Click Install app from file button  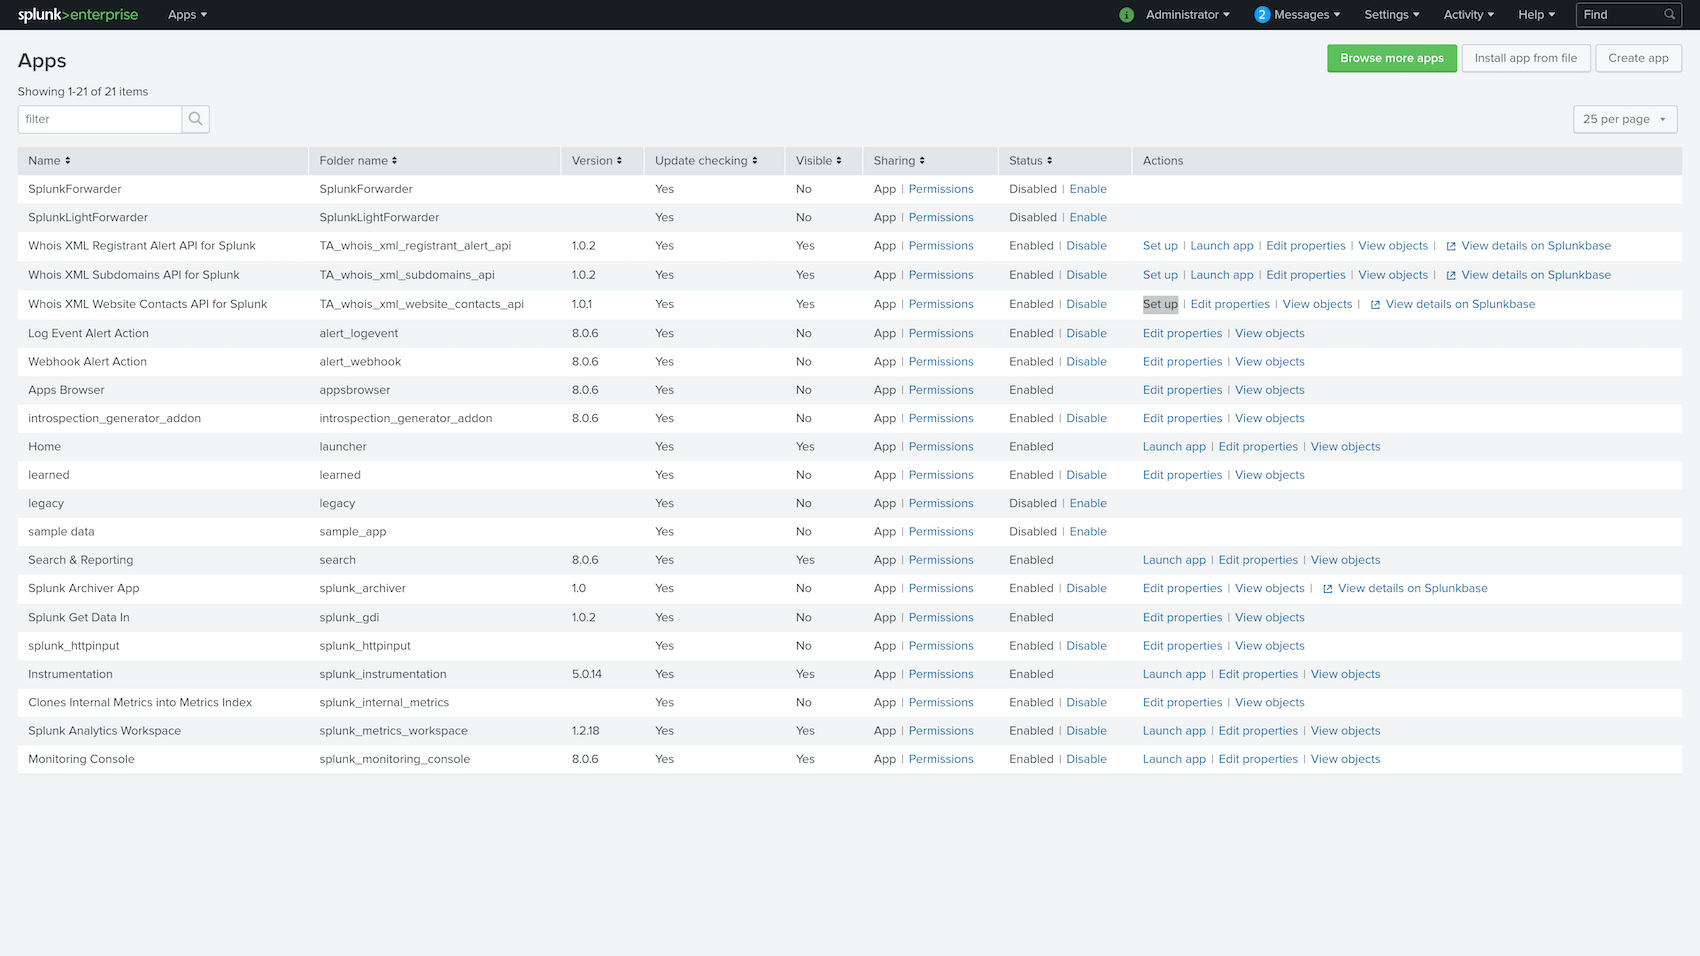pyautogui.click(x=1526, y=58)
